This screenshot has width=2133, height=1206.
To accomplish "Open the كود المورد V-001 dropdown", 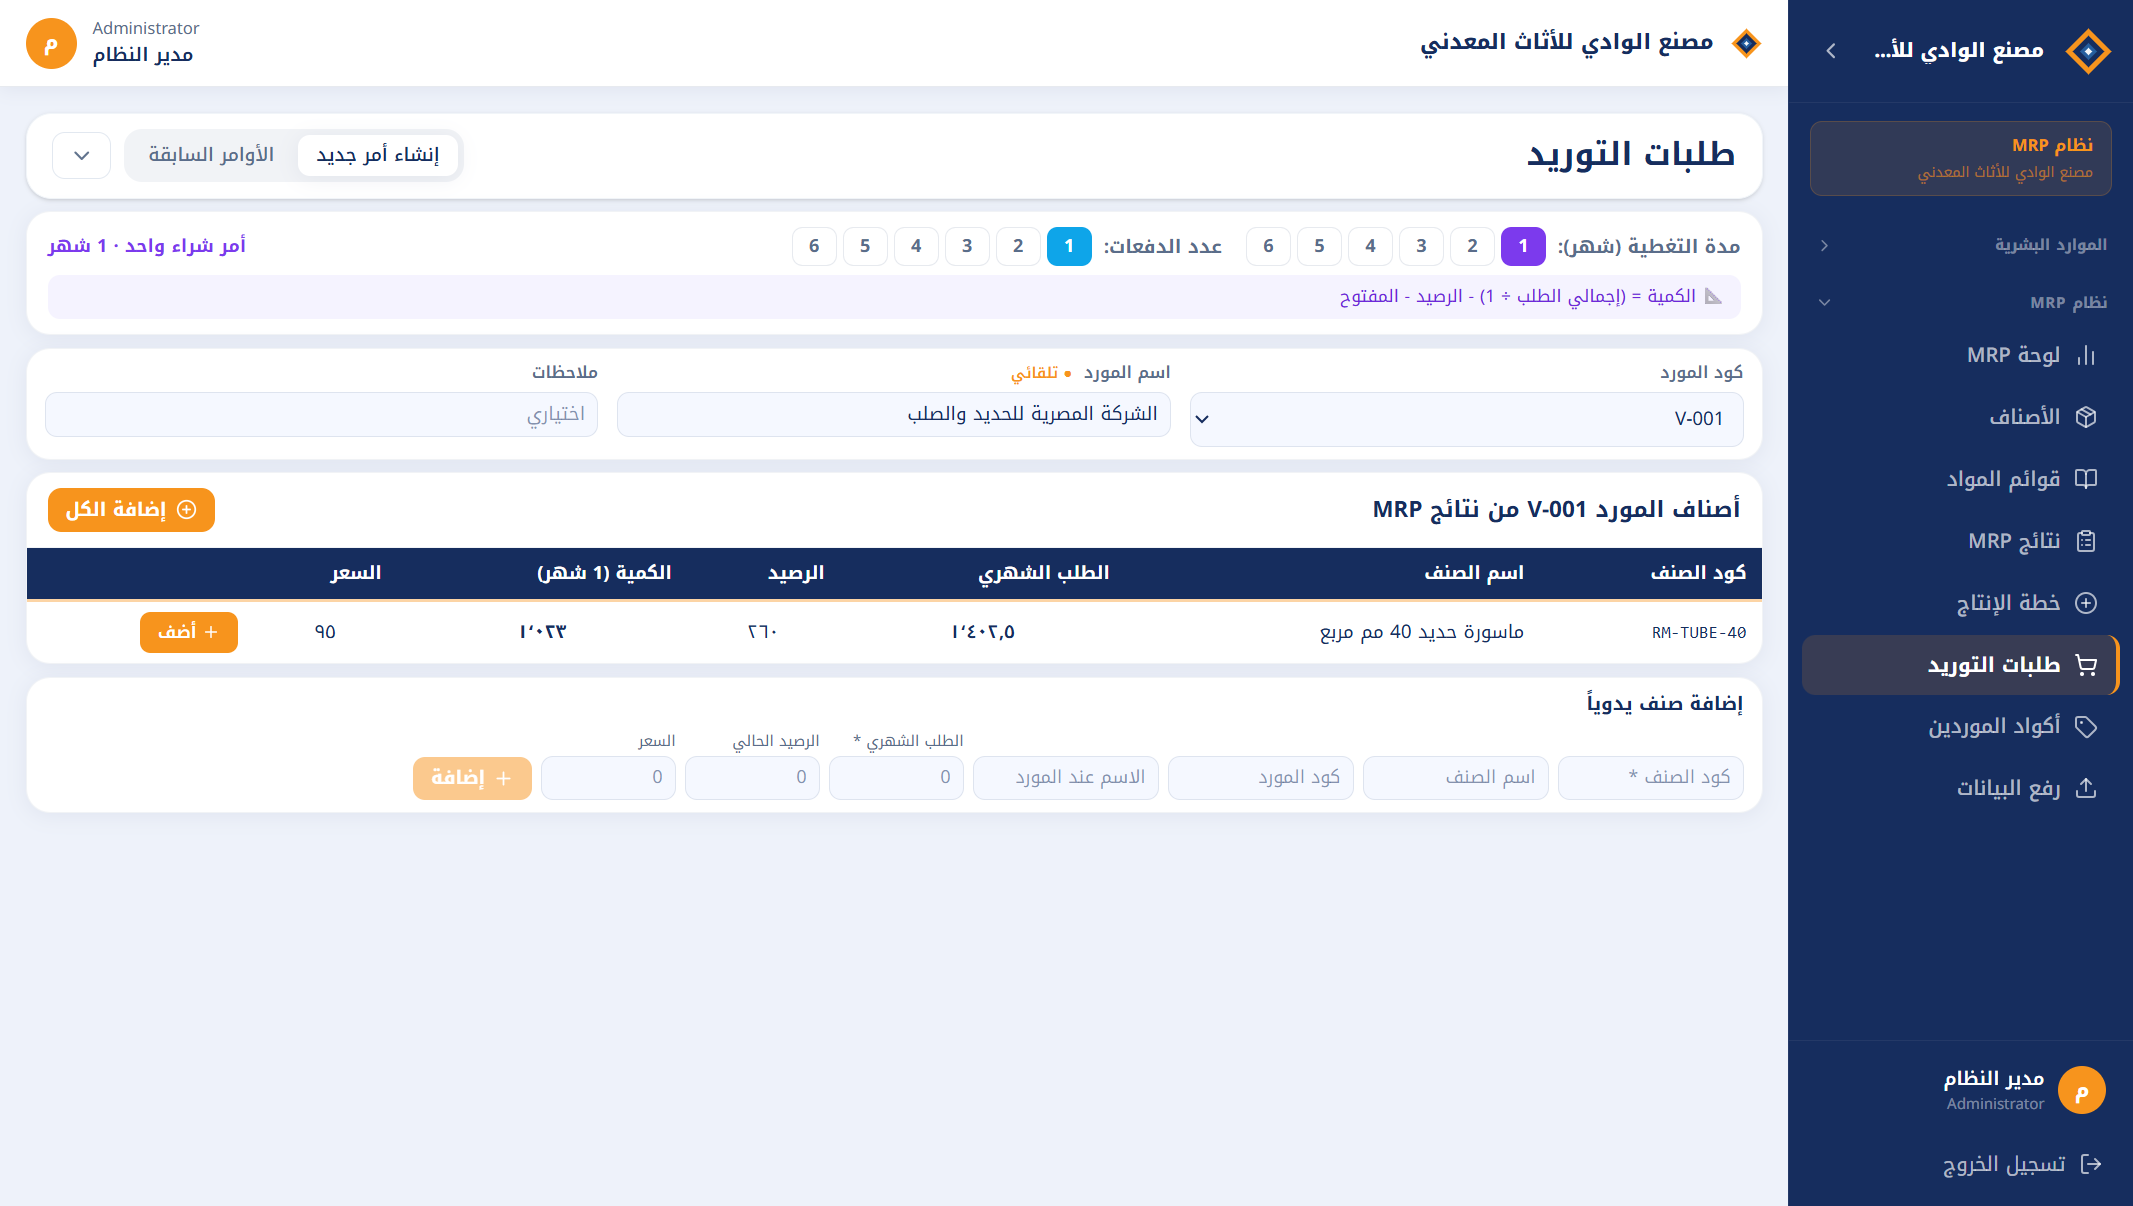I will tap(1466, 419).
